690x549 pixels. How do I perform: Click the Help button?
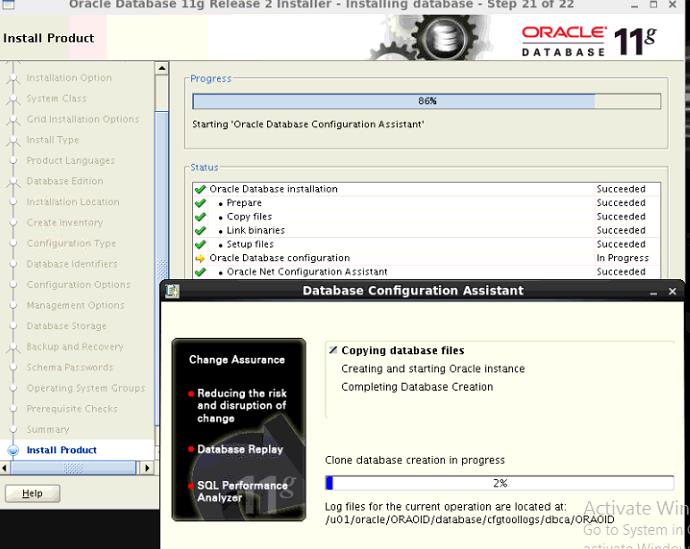point(33,493)
